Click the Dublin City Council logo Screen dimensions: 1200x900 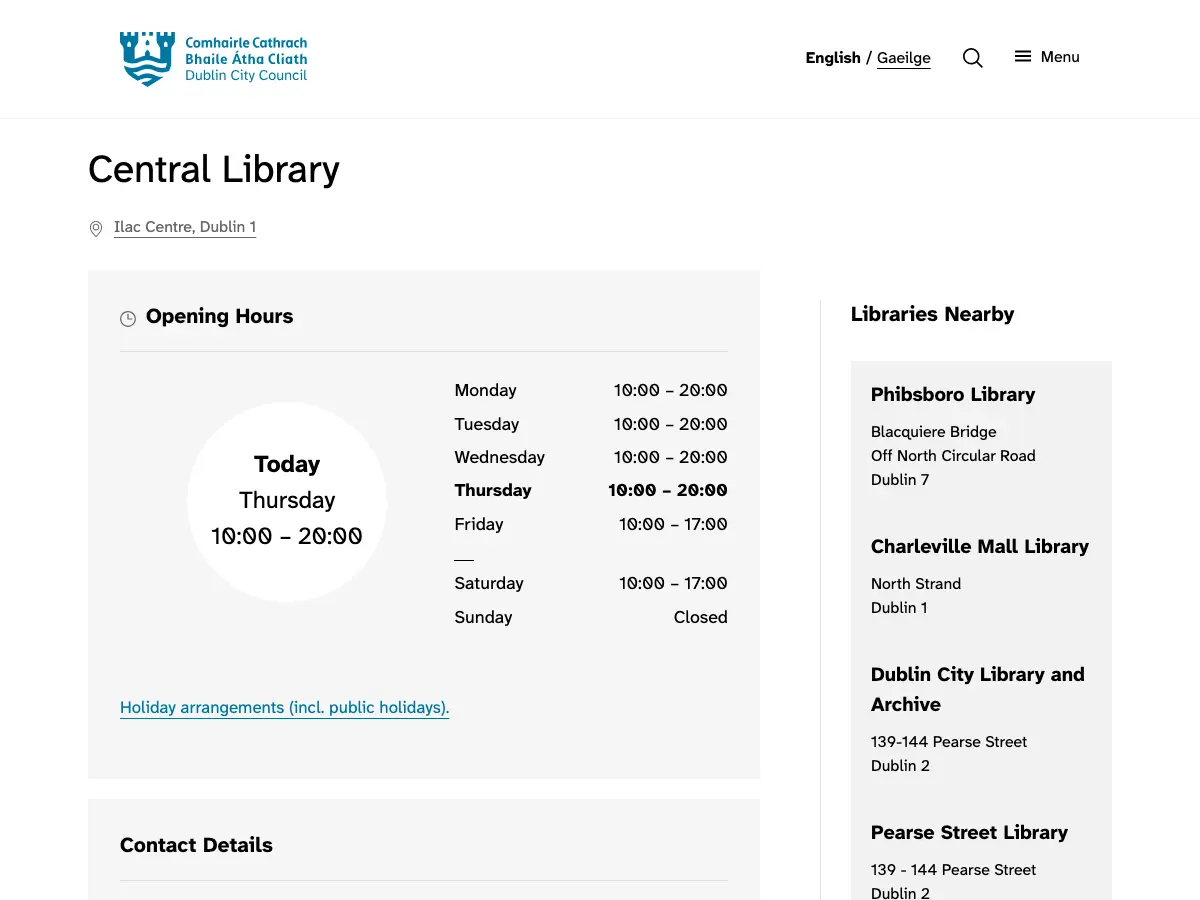[x=213, y=59]
